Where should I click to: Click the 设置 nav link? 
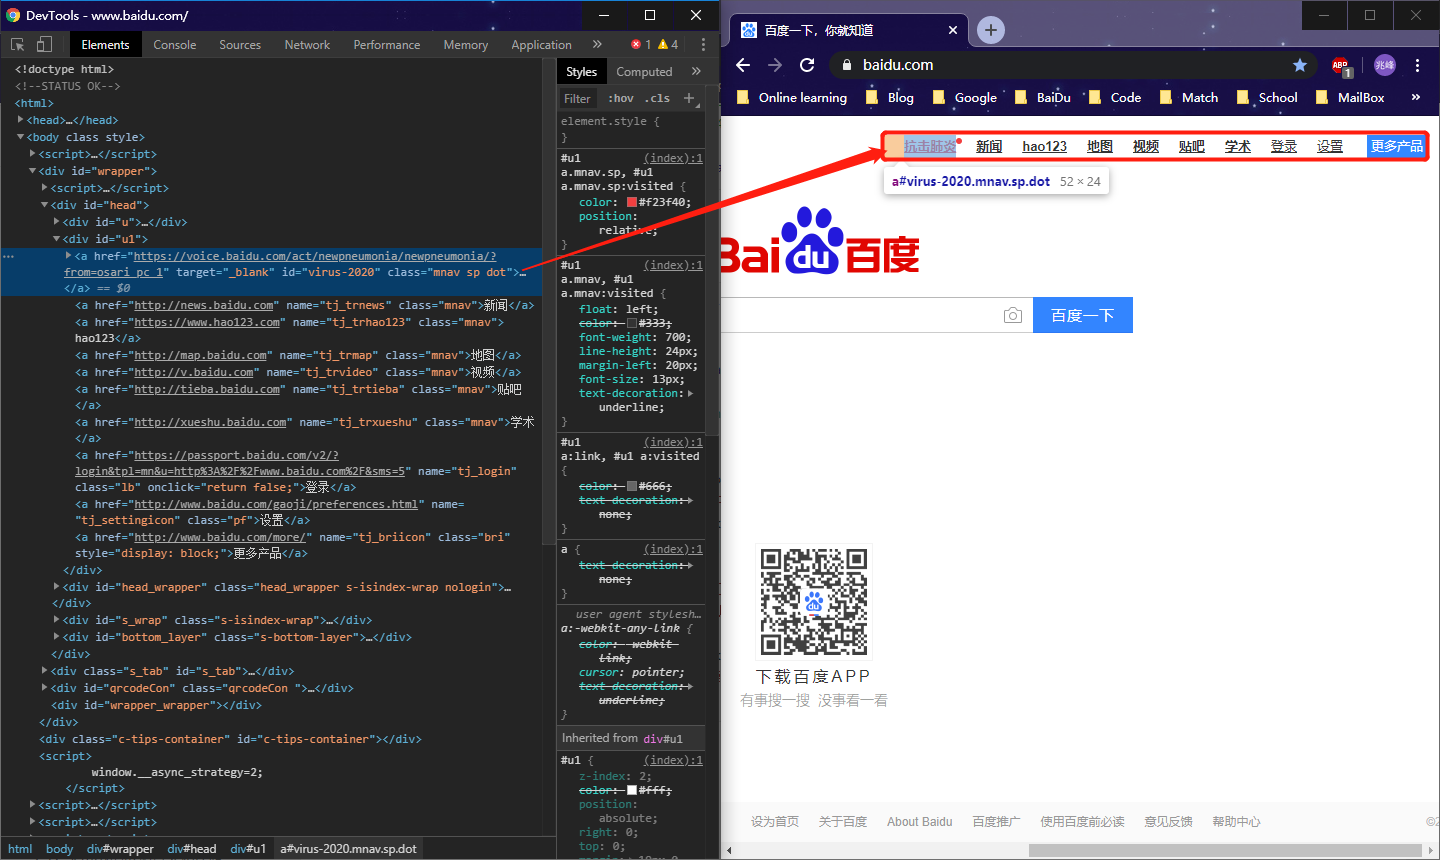[1330, 146]
